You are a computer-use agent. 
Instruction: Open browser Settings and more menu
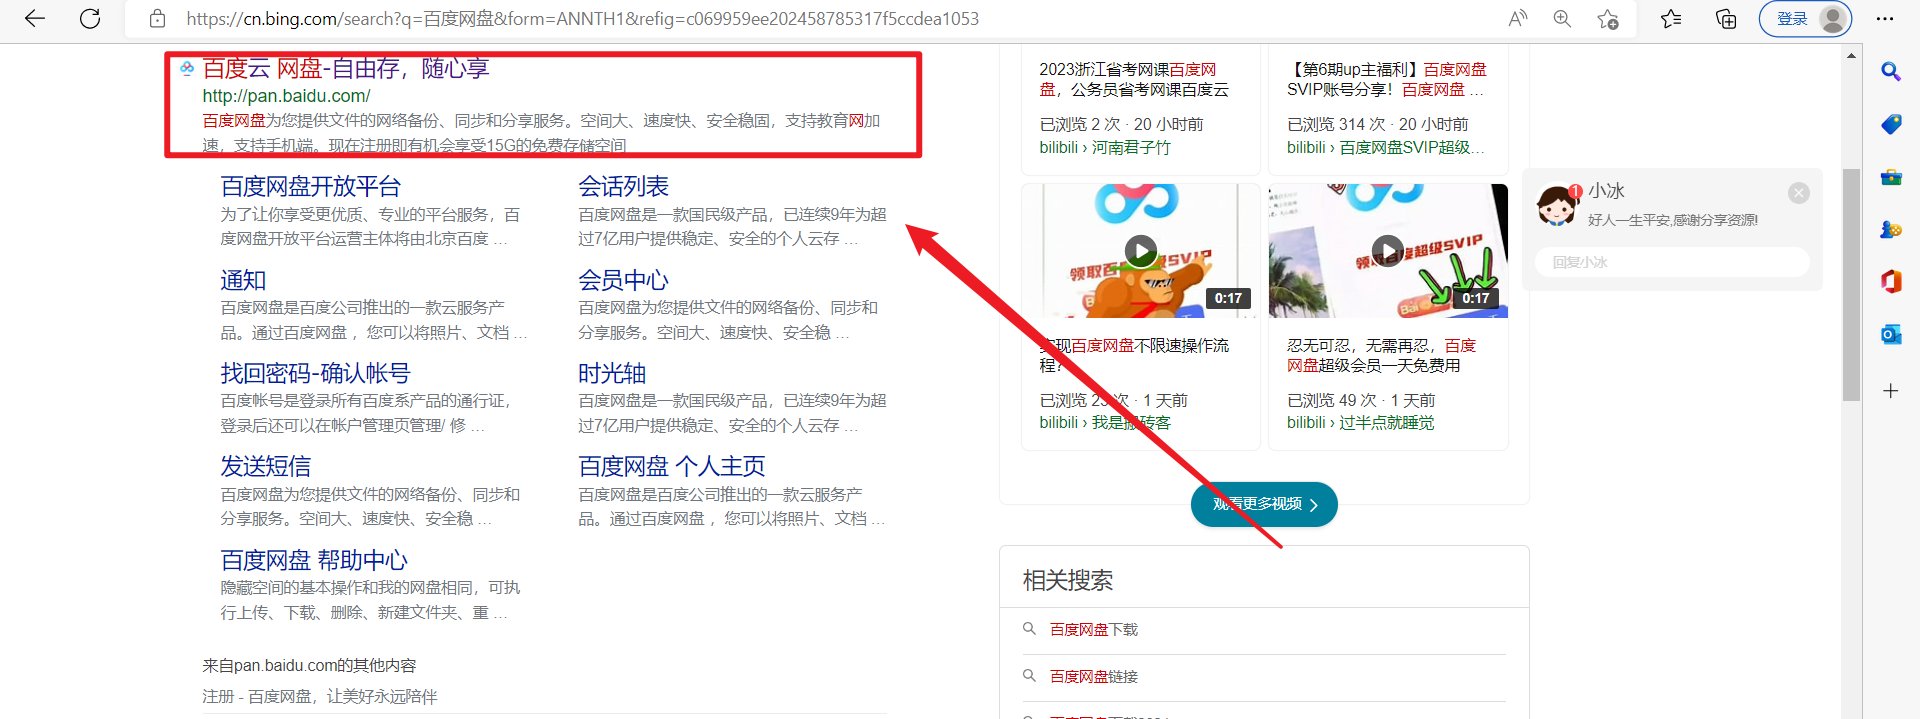click(1885, 19)
